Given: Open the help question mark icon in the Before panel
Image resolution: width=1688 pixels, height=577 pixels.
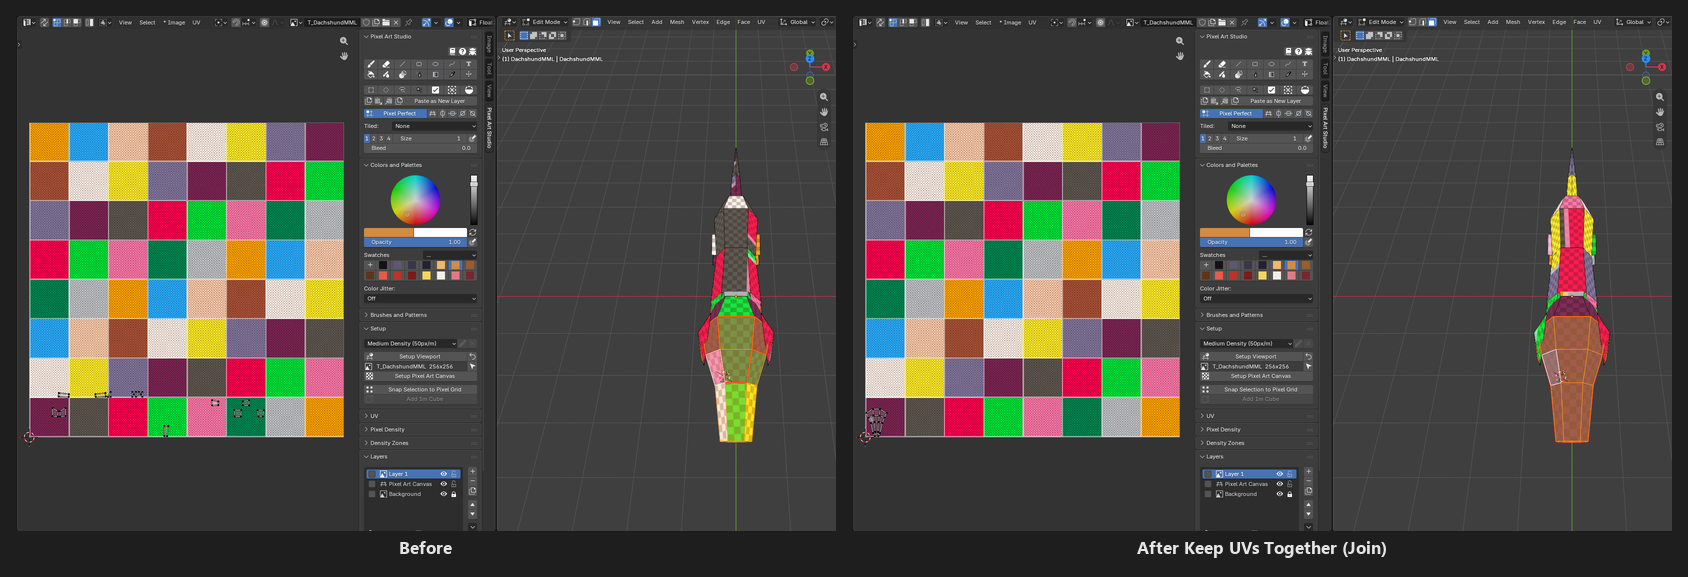Looking at the screenshot, I should click(x=462, y=51).
